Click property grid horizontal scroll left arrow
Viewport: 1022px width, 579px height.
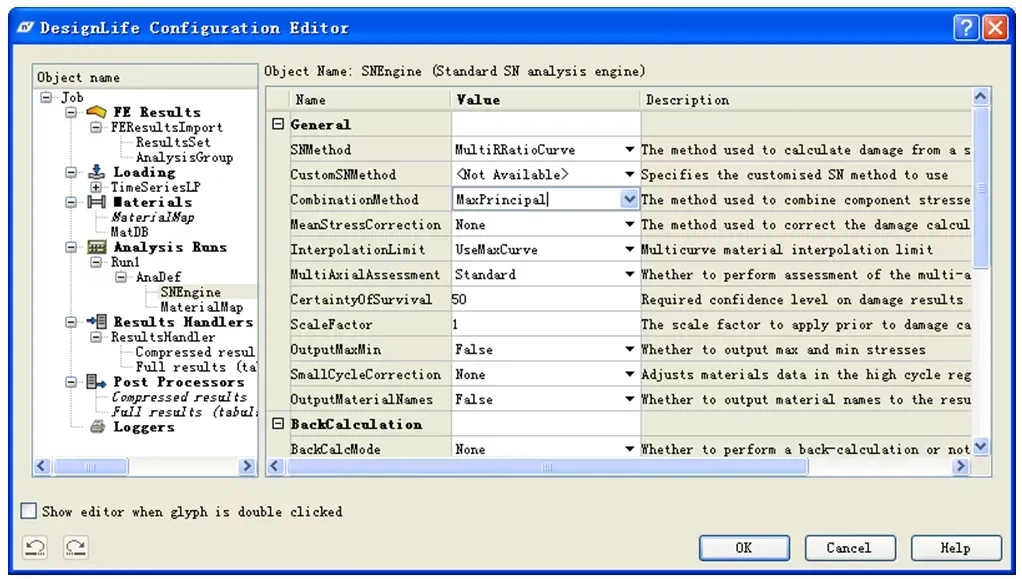click(276, 466)
